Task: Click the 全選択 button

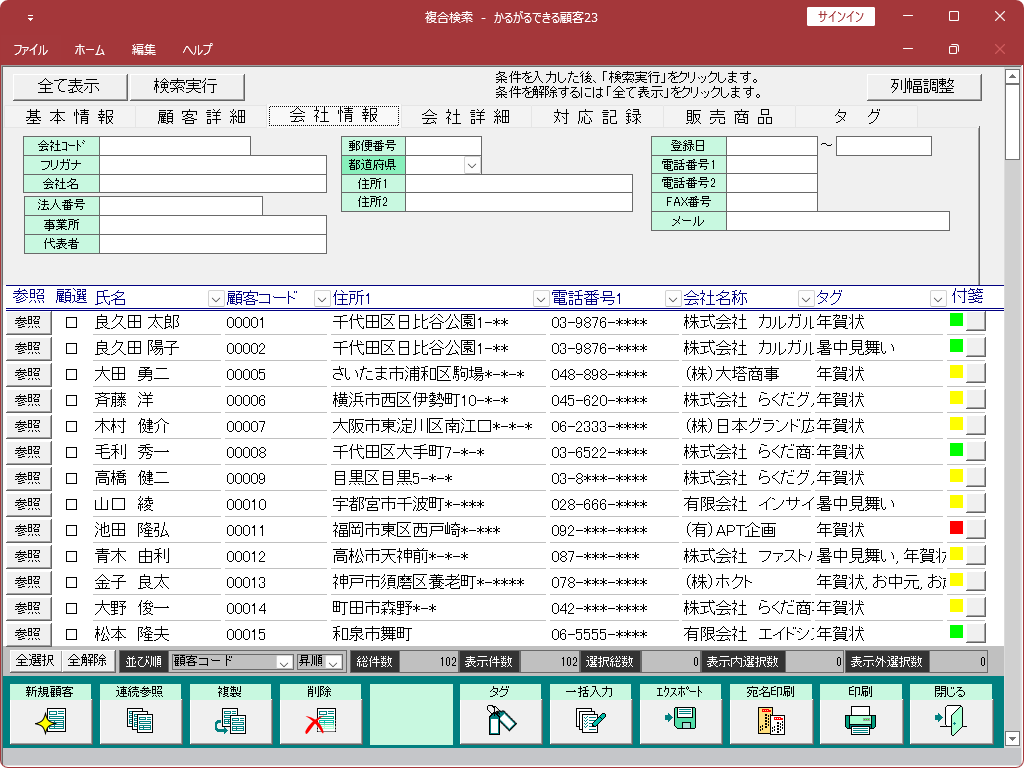Action: point(35,661)
